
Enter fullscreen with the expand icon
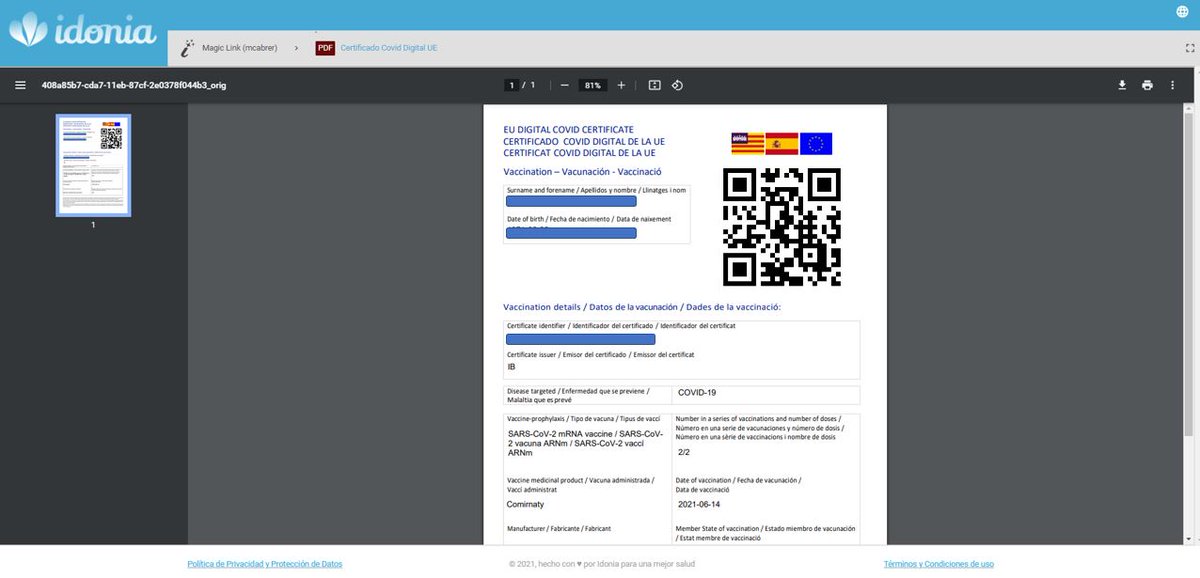1189,47
